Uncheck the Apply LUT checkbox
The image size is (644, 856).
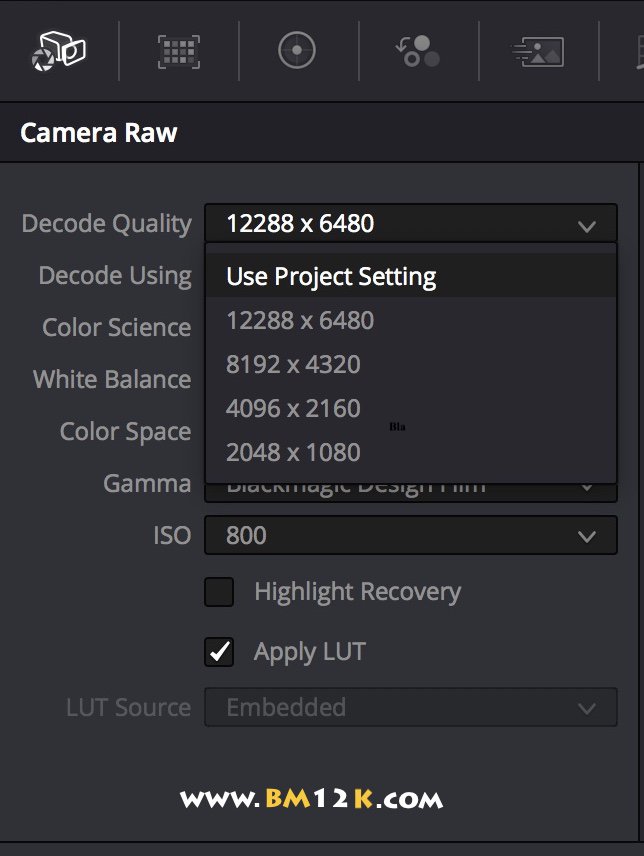pos(219,652)
